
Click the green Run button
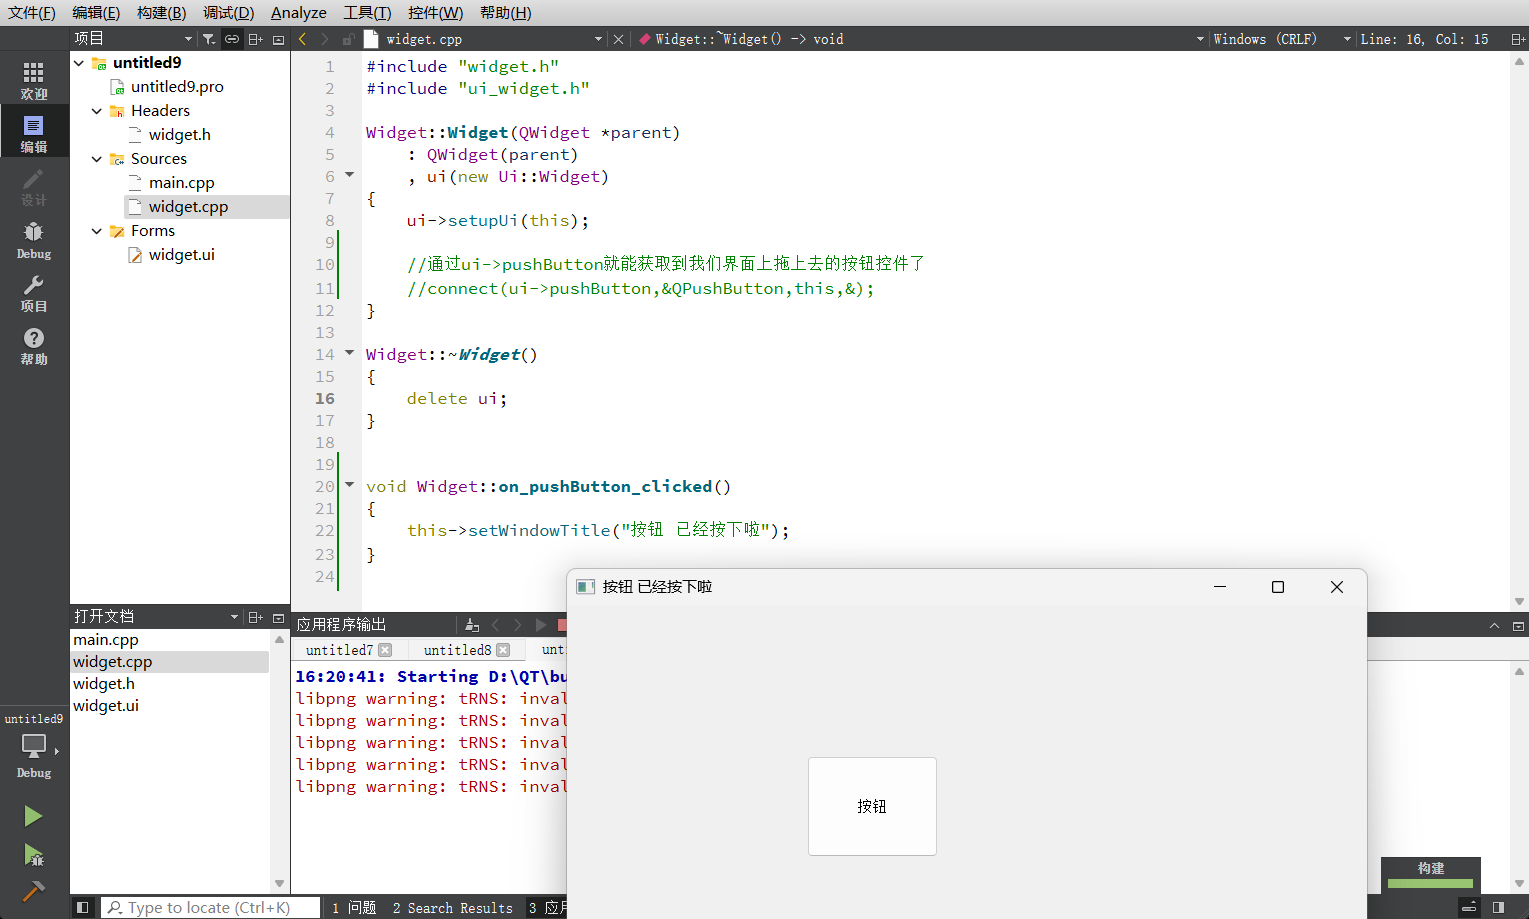tap(33, 816)
